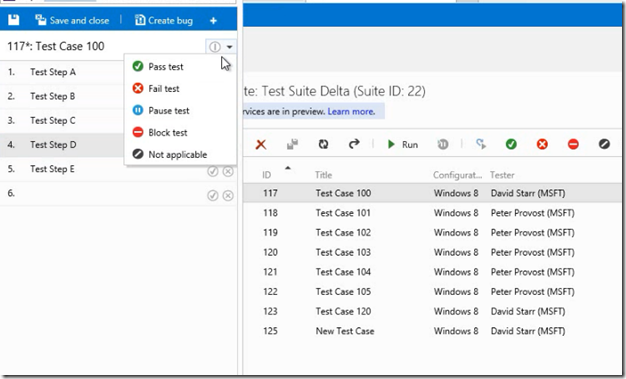Click the Create bug button

tap(164, 20)
